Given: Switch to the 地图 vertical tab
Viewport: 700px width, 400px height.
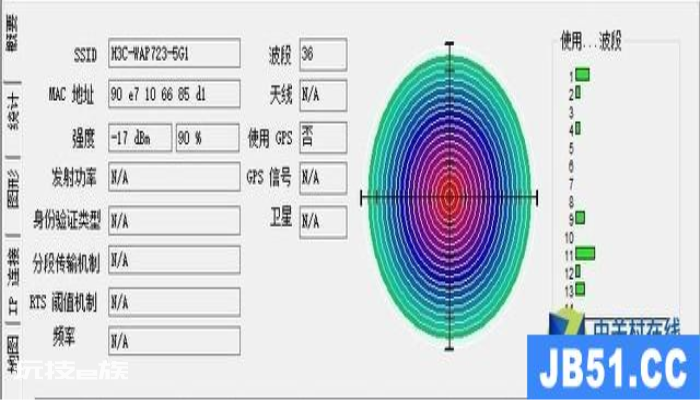Looking at the screenshot, I should point(13,355).
